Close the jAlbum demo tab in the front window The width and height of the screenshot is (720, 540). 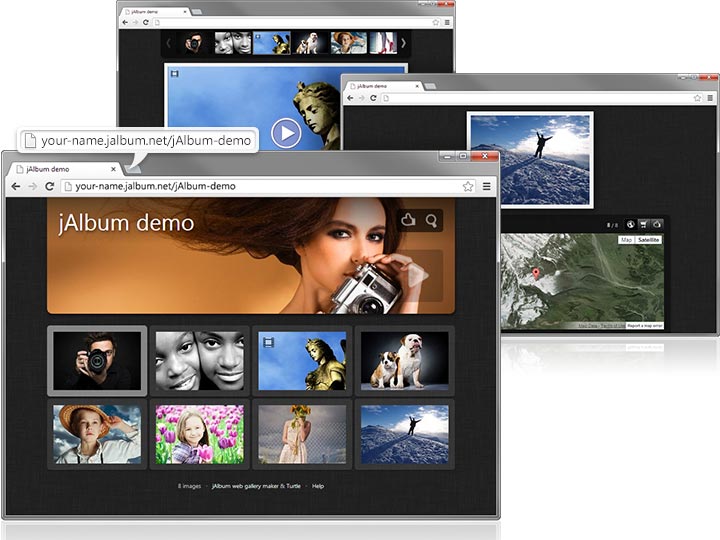point(113,169)
